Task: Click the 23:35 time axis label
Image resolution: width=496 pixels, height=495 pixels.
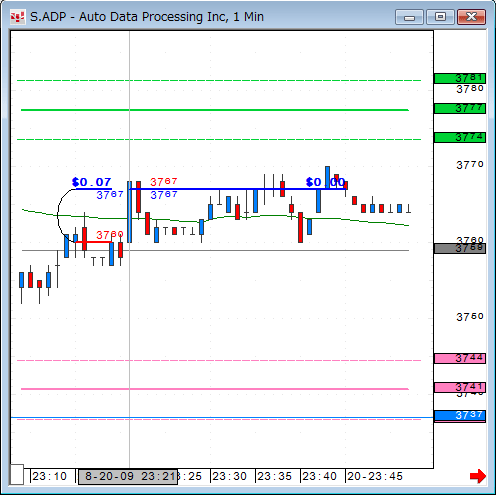Action: pyautogui.click(x=274, y=476)
